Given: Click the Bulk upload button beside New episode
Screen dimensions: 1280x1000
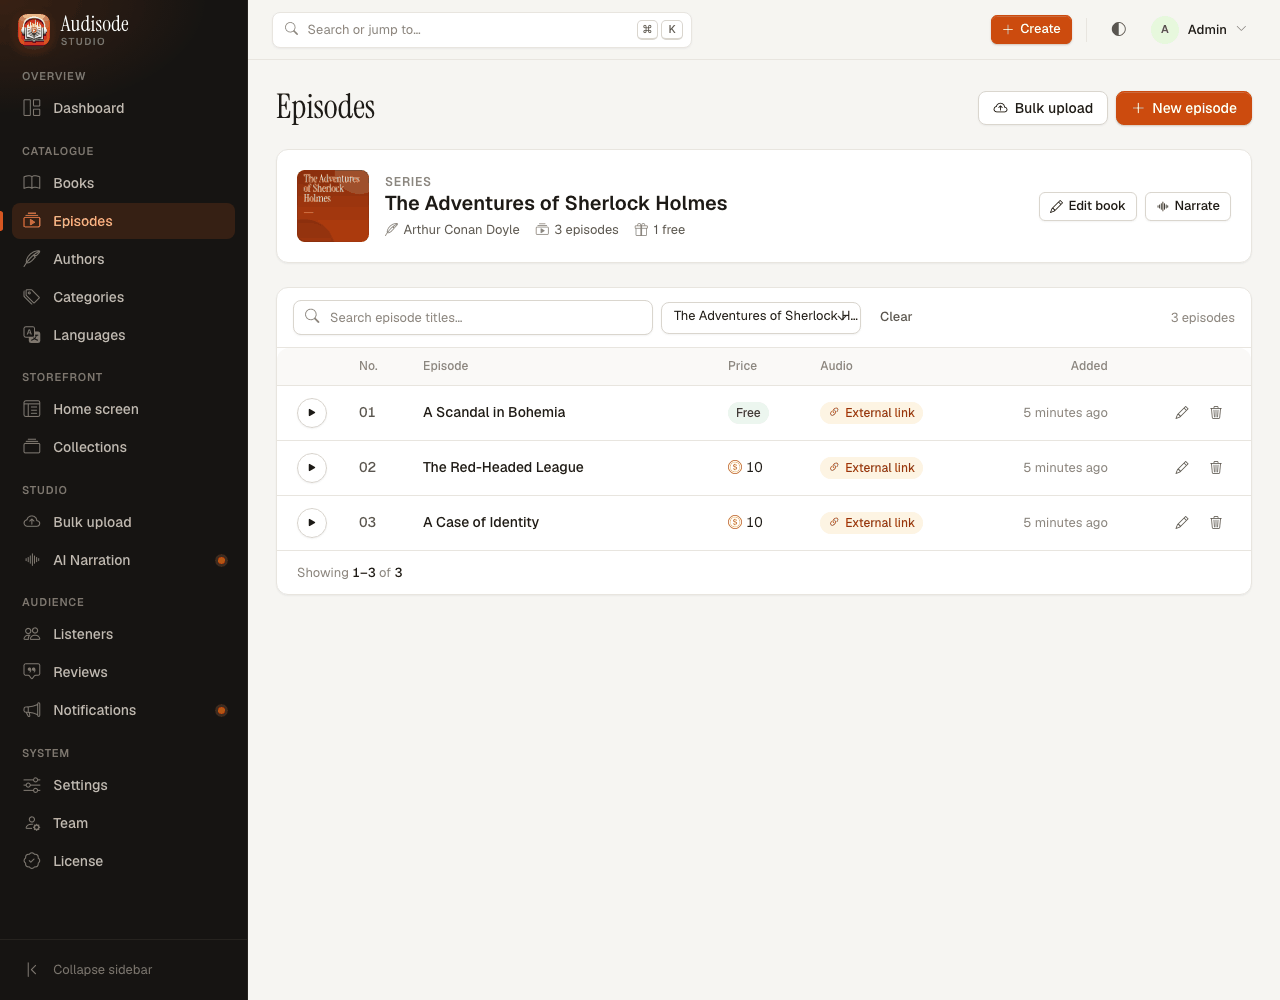Looking at the screenshot, I should point(1043,108).
